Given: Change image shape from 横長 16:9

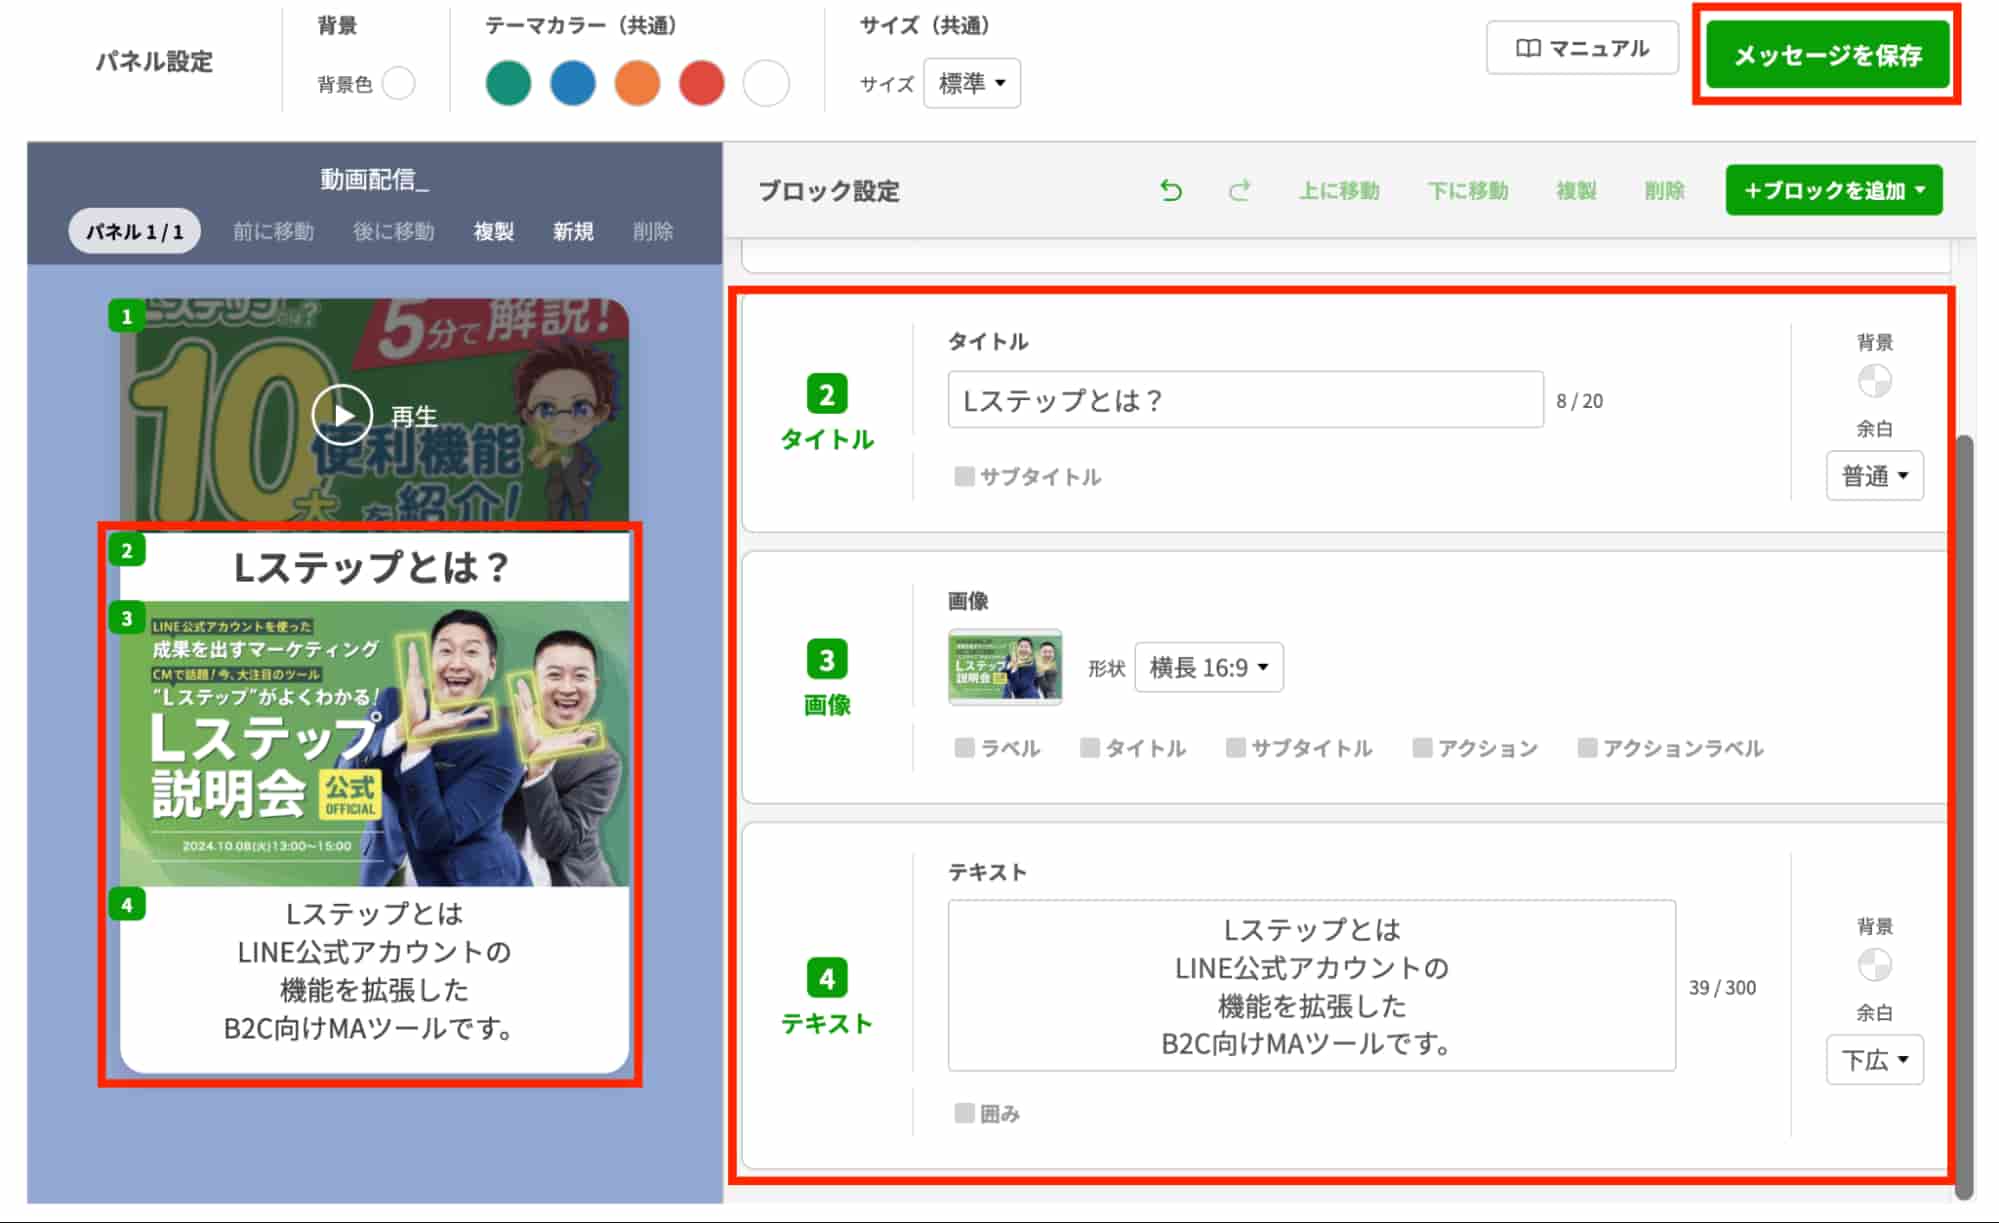Looking at the screenshot, I should tap(1208, 667).
